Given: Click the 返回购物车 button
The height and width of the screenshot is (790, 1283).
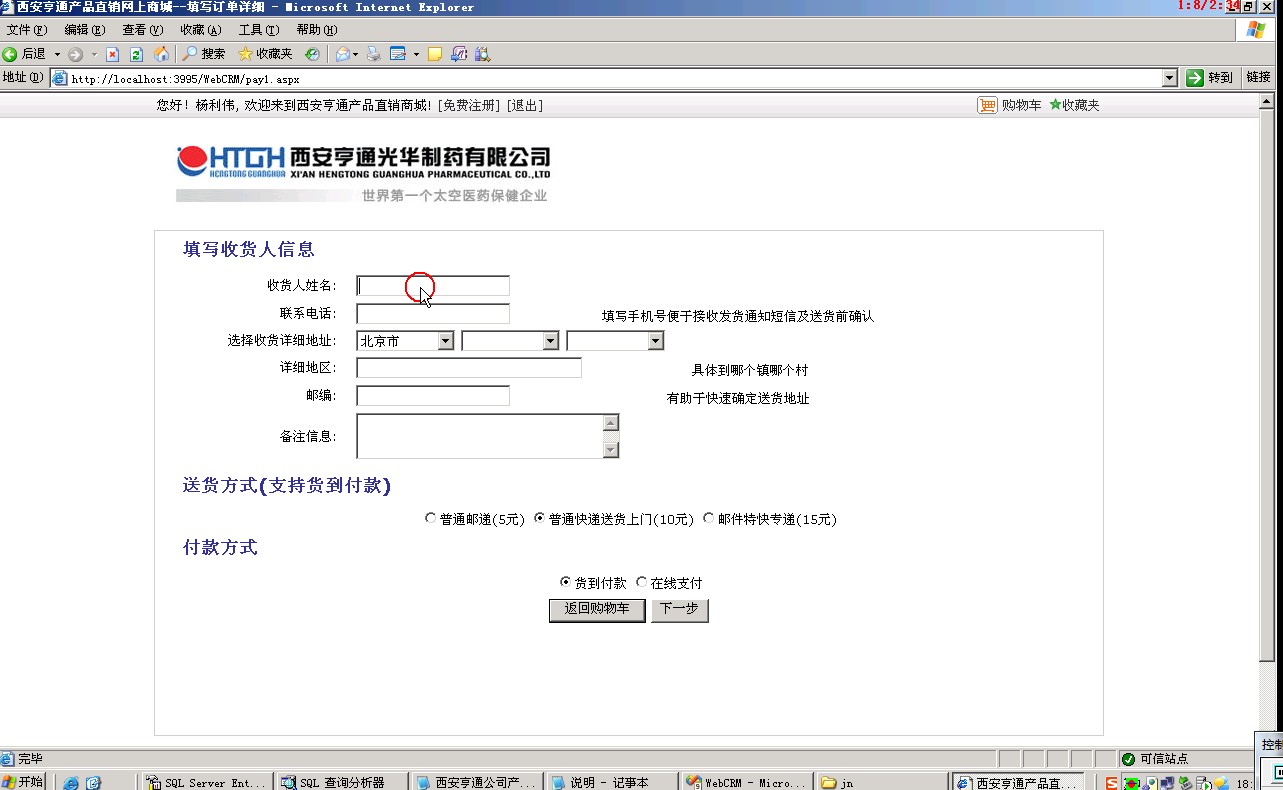Looking at the screenshot, I should pos(597,610).
